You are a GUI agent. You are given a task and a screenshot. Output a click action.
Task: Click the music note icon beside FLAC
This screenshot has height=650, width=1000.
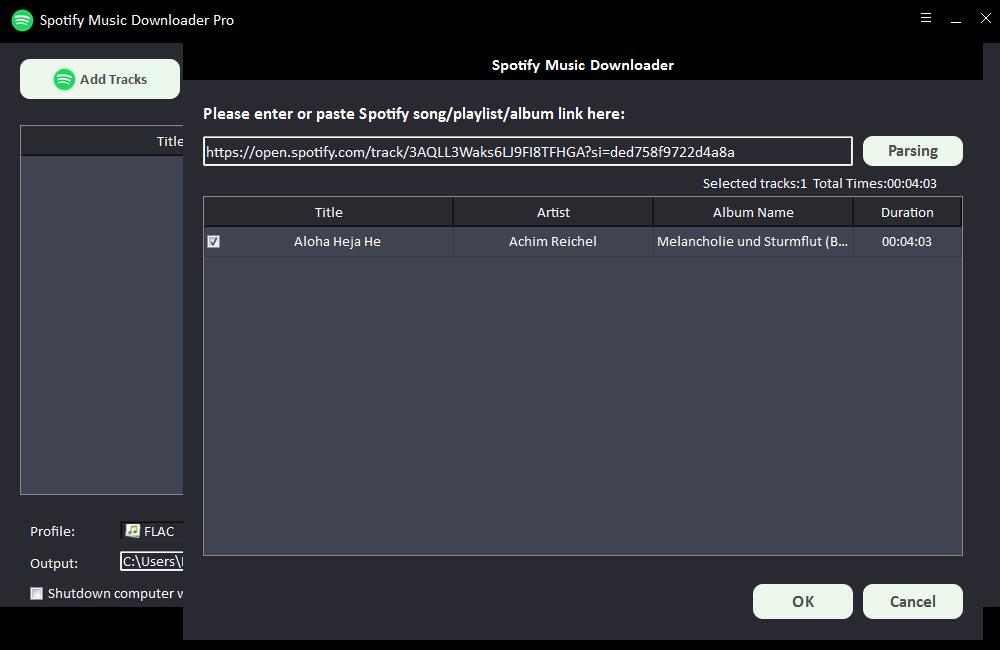point(132,531)
